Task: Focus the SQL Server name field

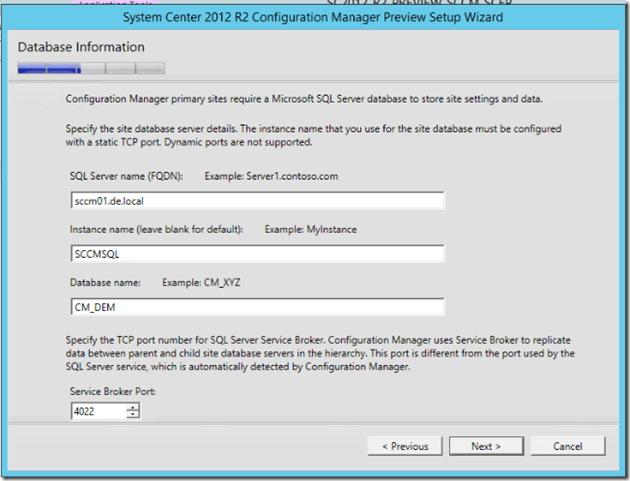Action: 257,200
